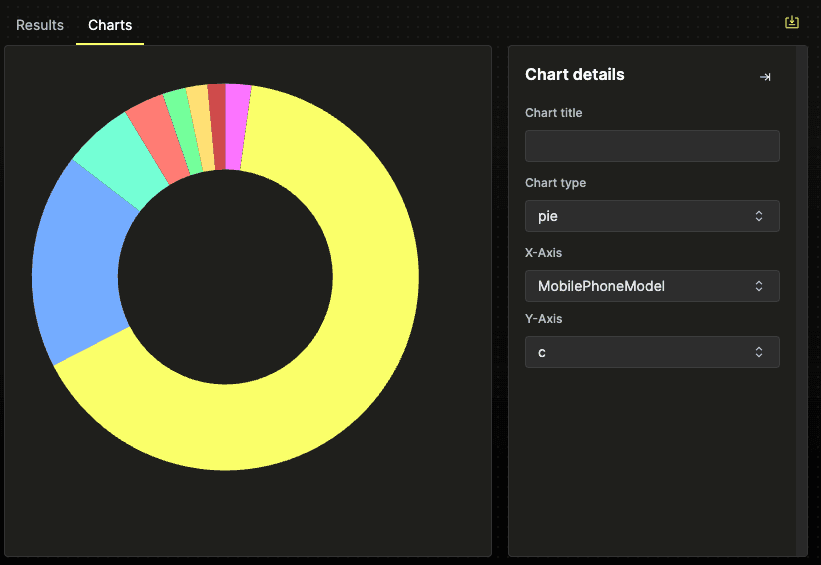Open the Chart type dropdown showing pie

tap(651, 216)
